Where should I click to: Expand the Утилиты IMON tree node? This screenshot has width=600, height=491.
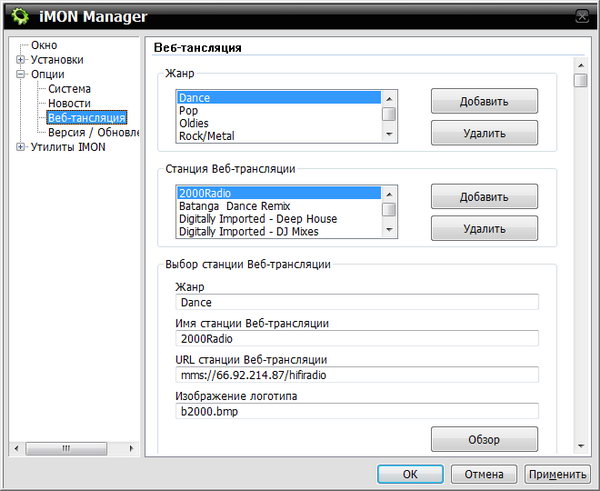tap(21, 147)
